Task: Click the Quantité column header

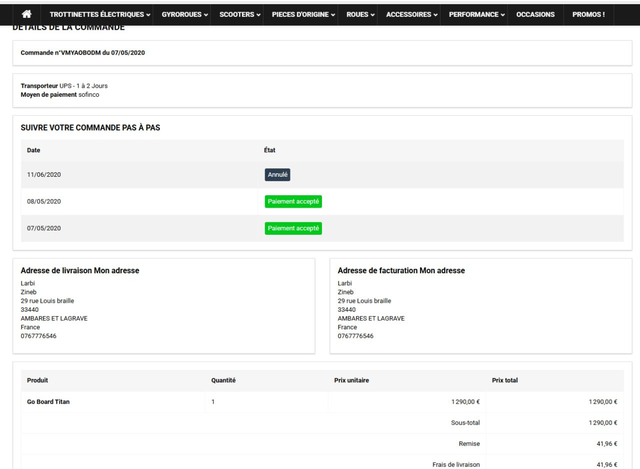Action: pyautogui.click(x=223, y=380)
